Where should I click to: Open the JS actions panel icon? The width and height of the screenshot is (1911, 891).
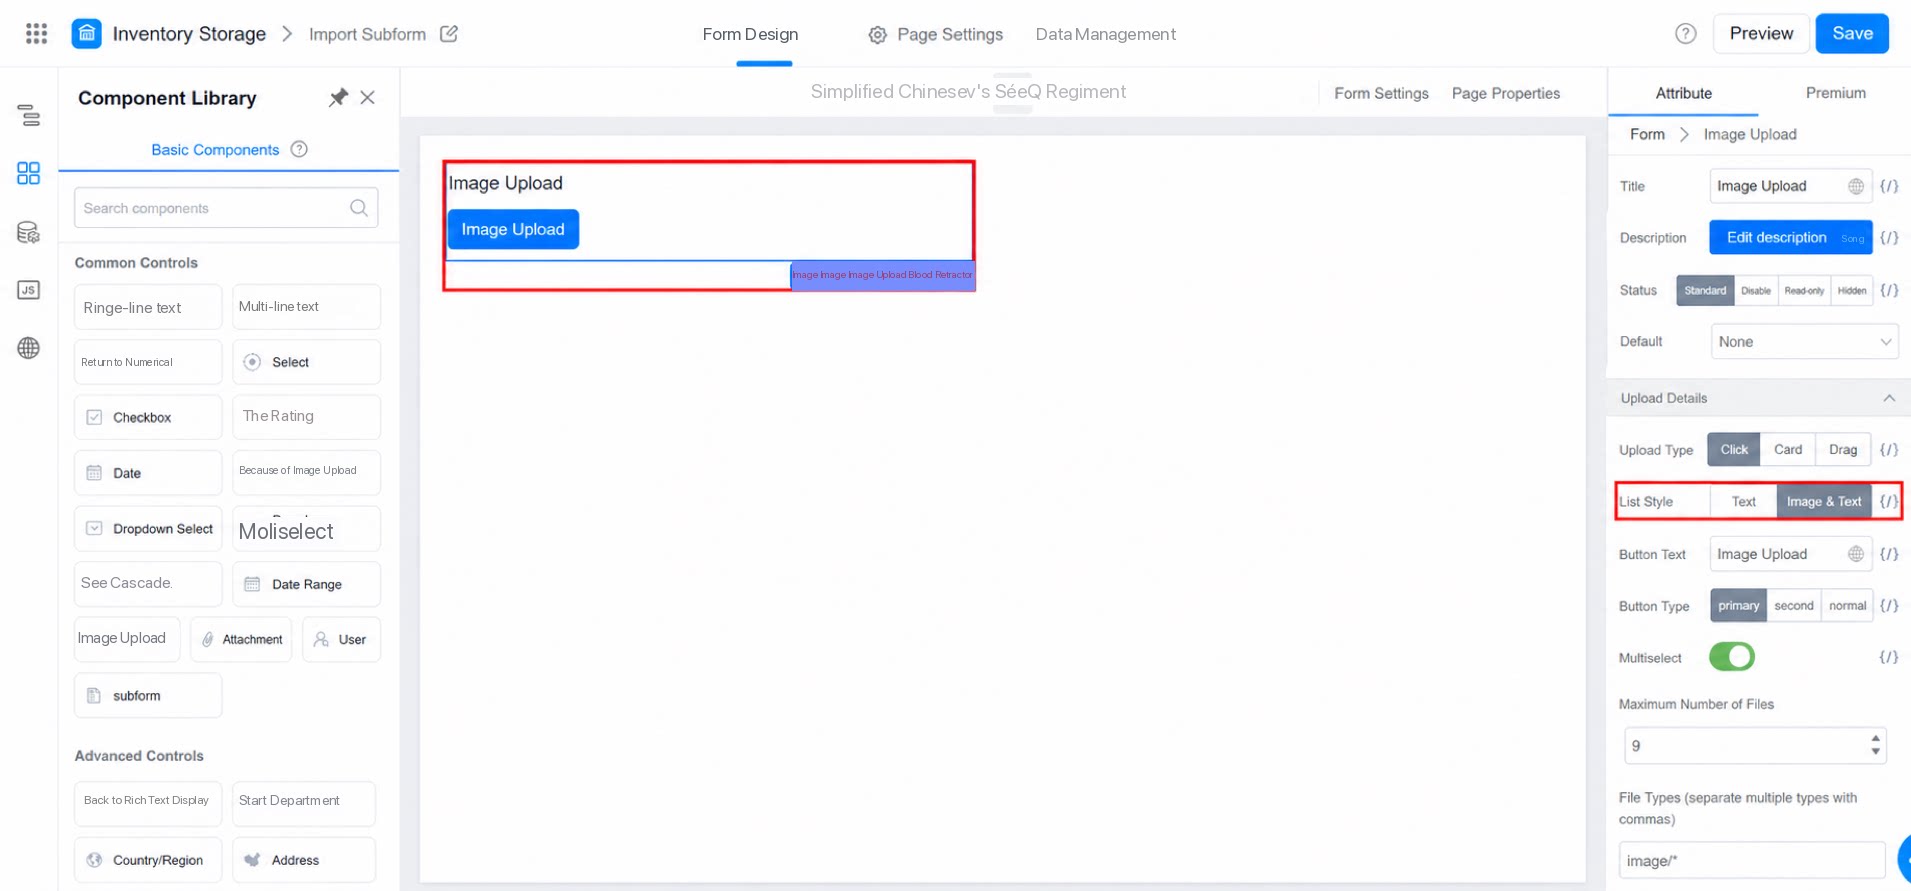point(29,290)
